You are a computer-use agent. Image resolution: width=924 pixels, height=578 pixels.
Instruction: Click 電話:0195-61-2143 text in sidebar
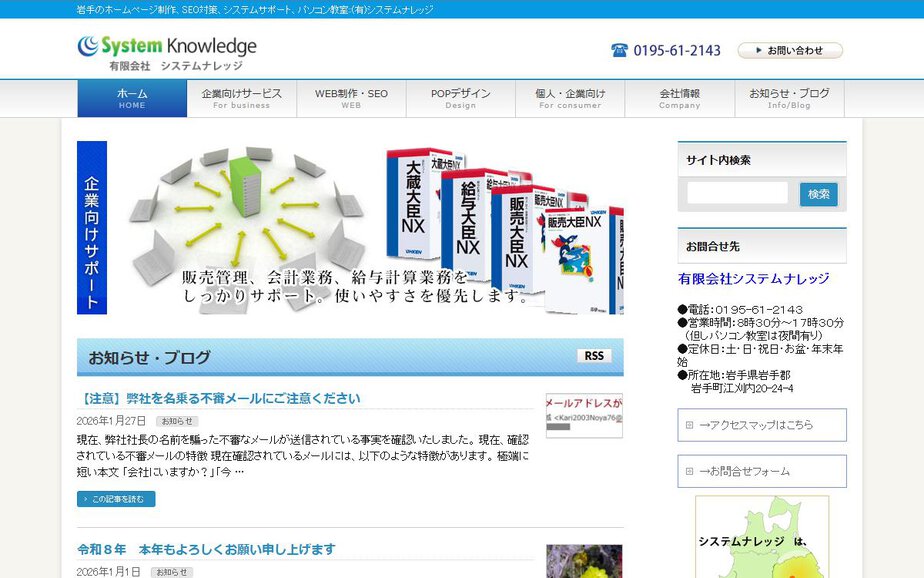coord(740,309)
